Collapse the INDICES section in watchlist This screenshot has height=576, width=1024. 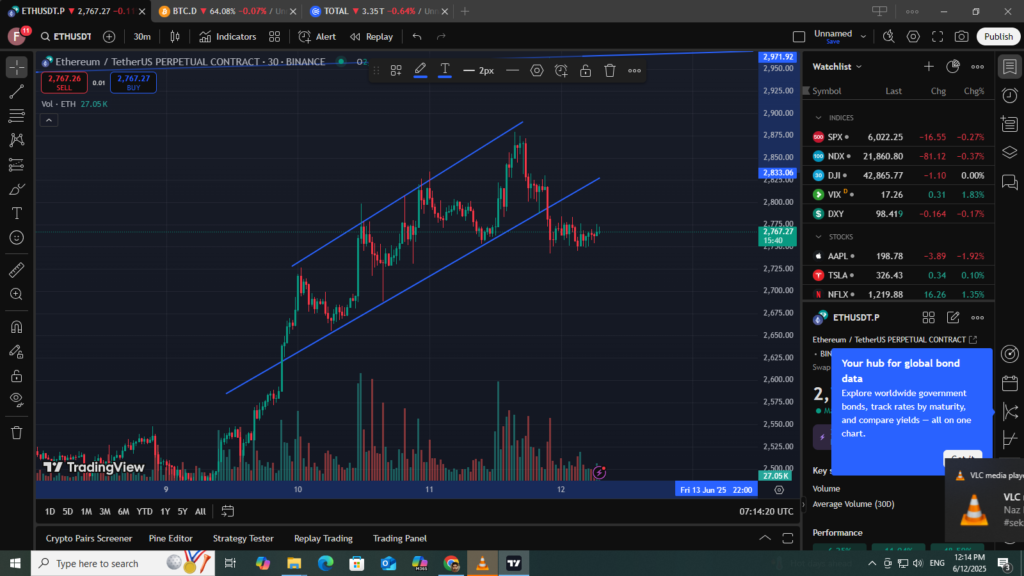tap(818, 118)
